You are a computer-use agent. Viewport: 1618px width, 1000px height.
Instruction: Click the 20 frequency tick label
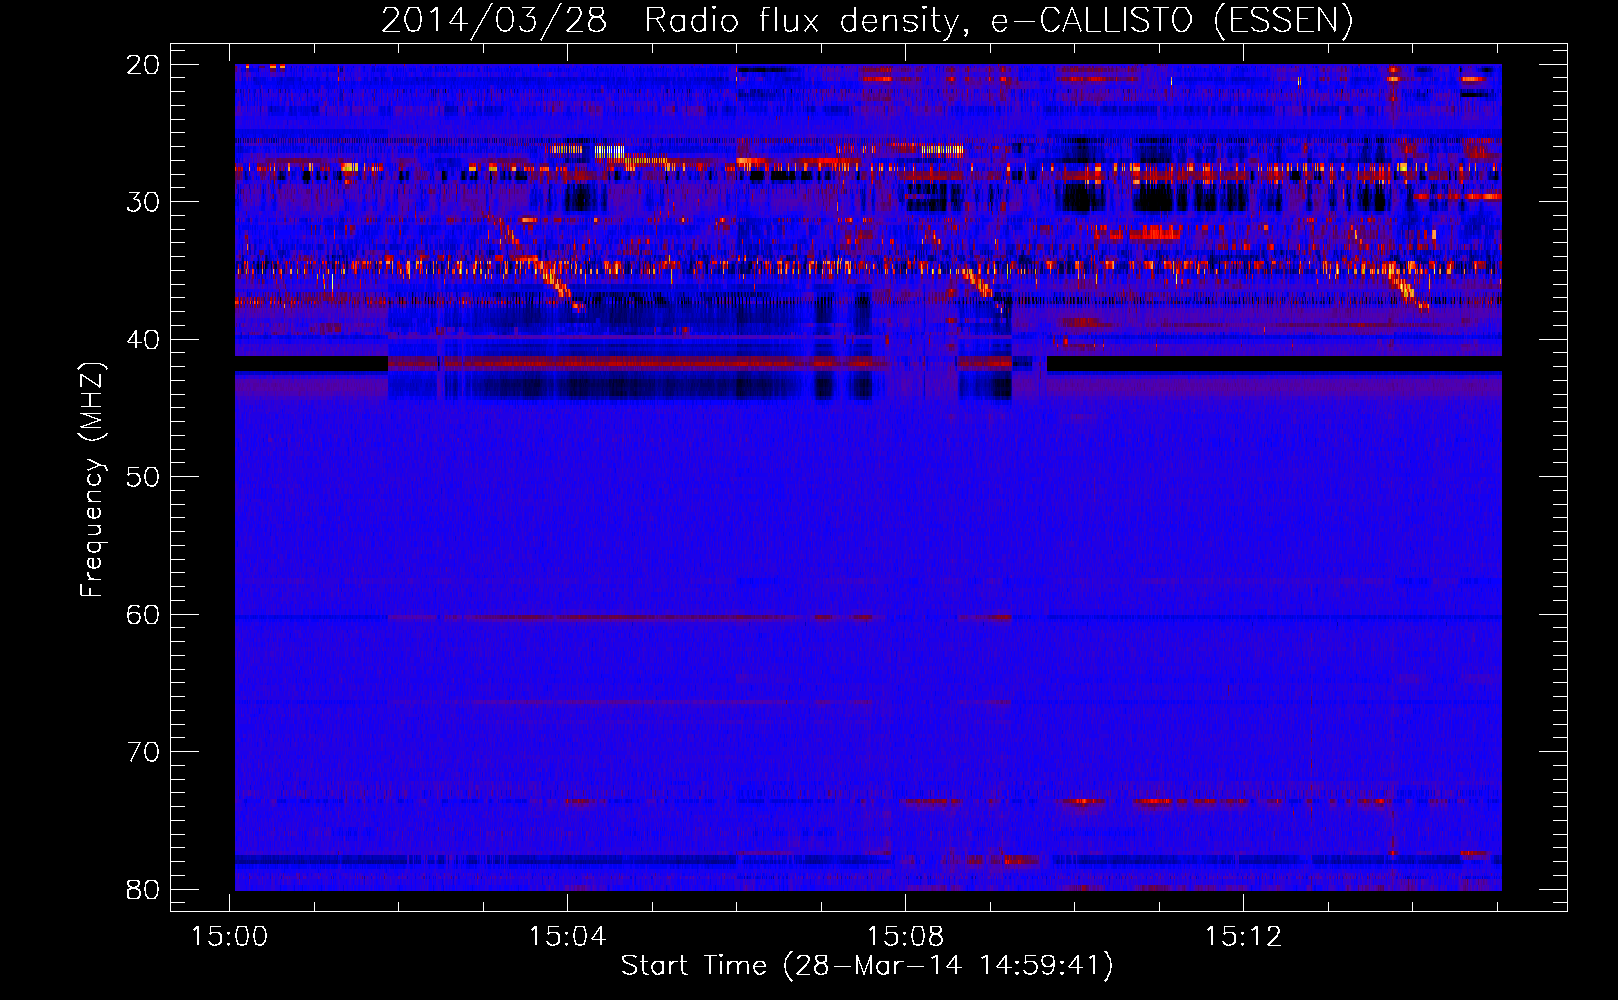point(144,65)
